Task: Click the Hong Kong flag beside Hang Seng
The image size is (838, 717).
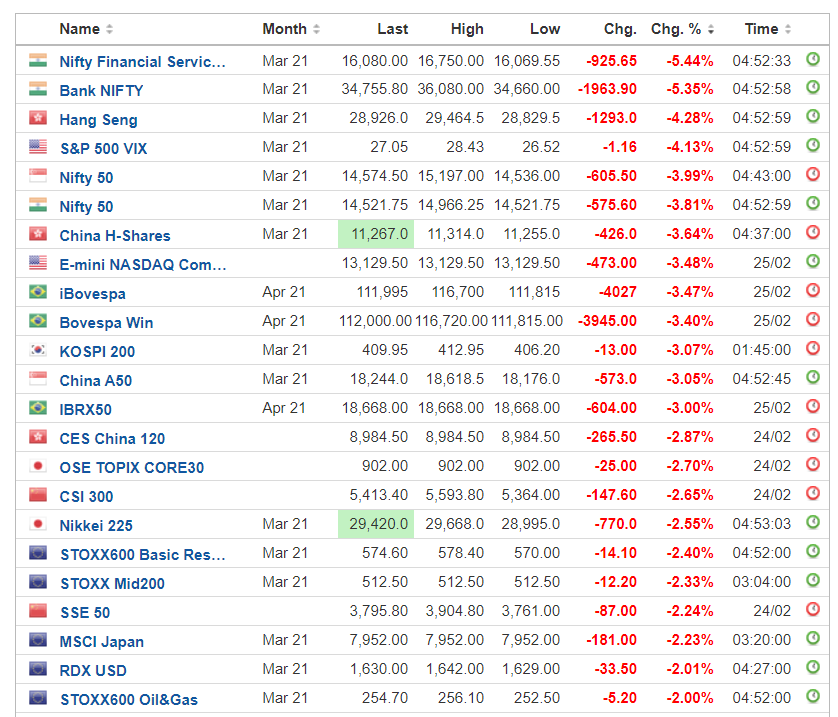Action: pyautogui.click(x=38, y=117)
